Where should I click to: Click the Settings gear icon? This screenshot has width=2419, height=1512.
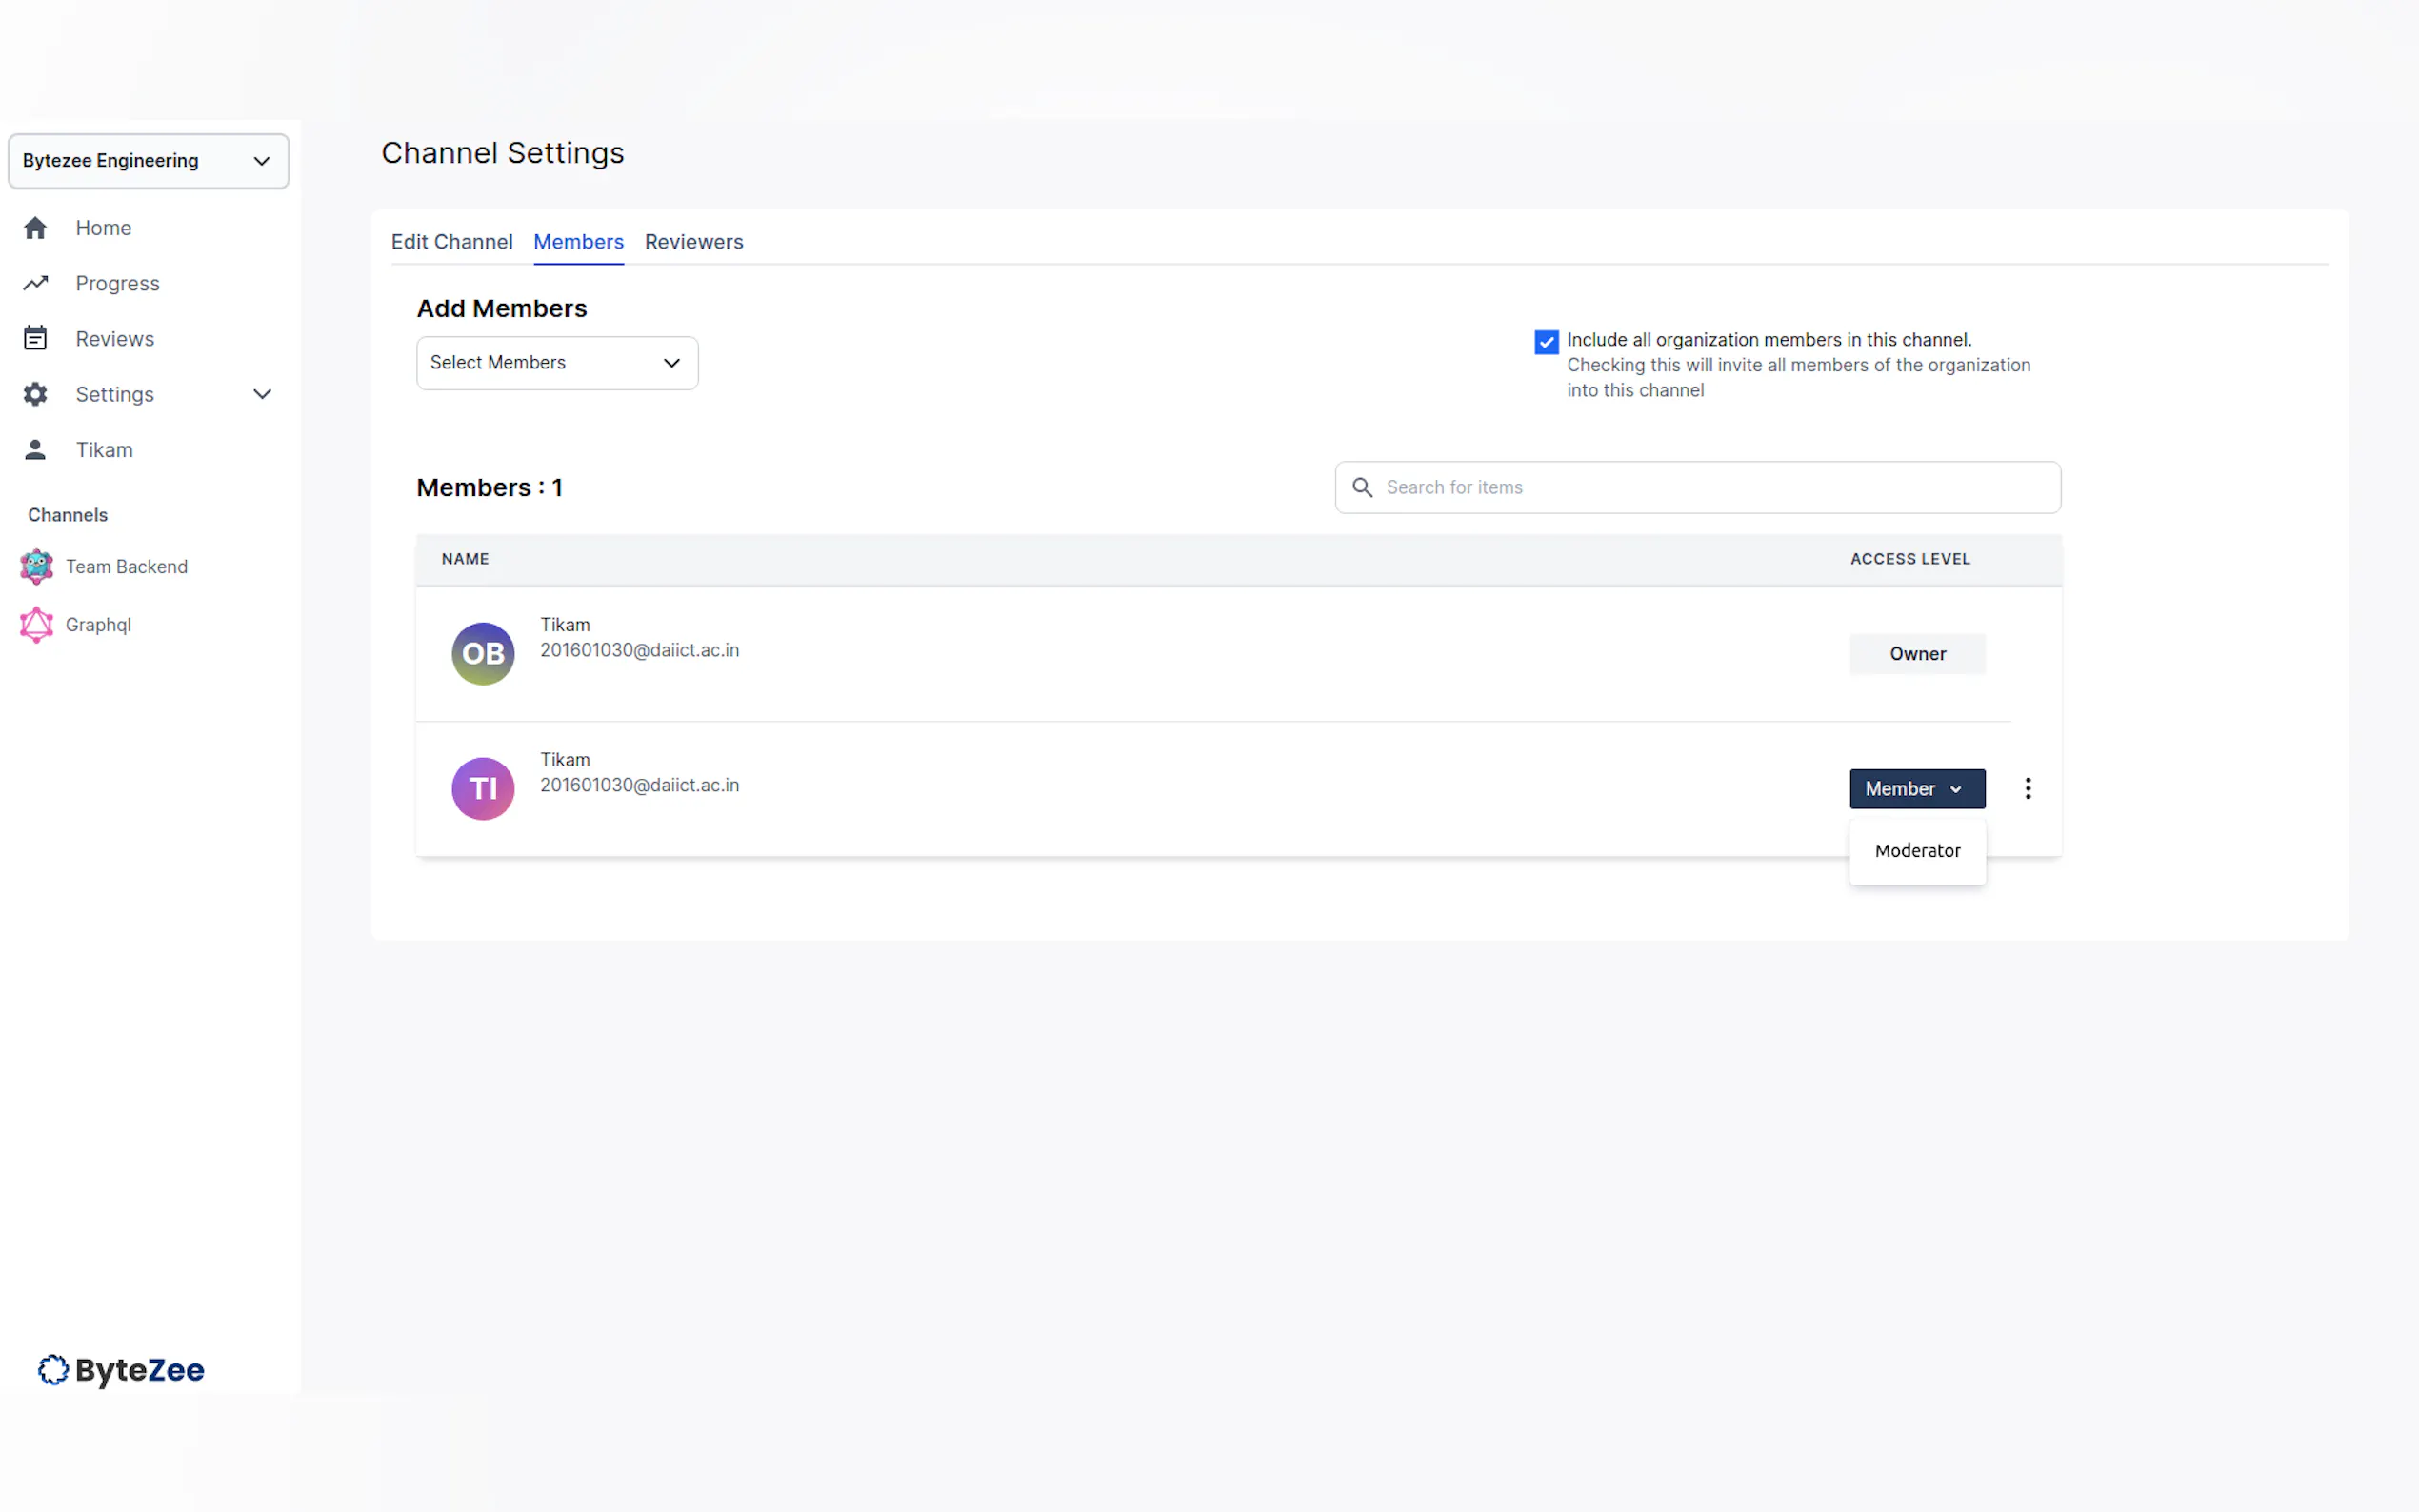(35, 394)
